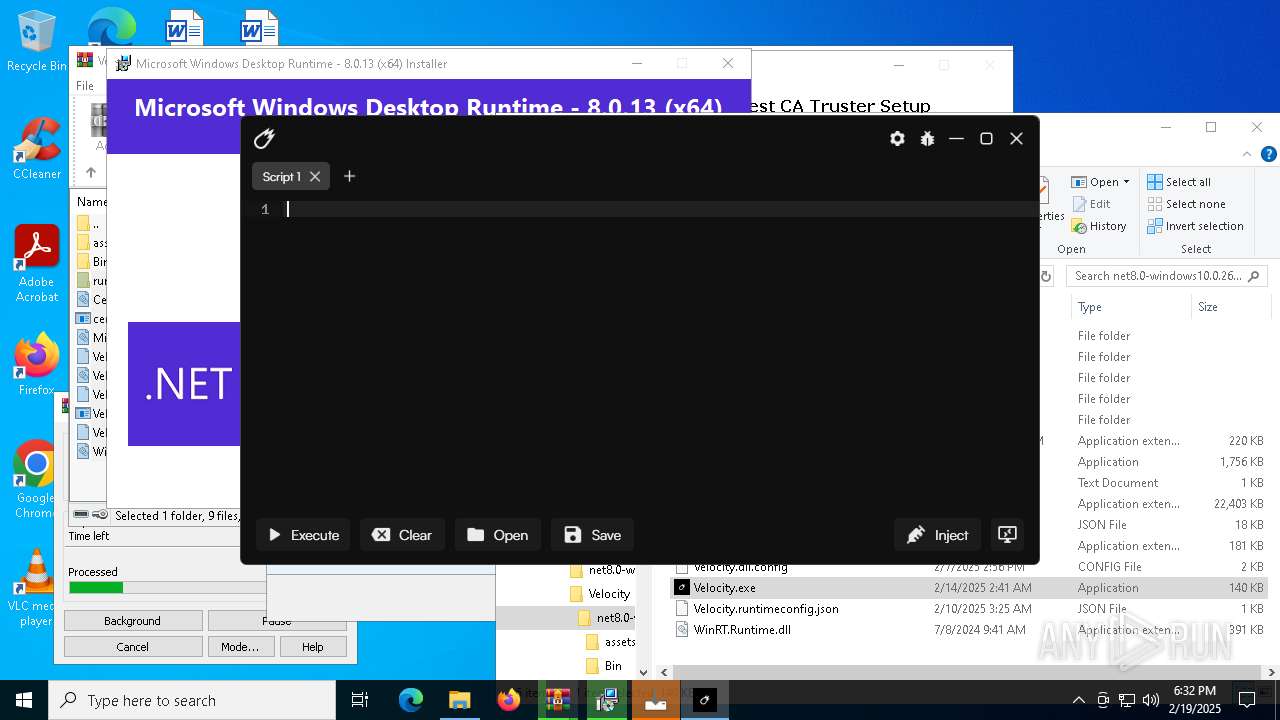Click the screen icon beside Inject
This screenshot has width=1280, height=720.
(1007, 535)
